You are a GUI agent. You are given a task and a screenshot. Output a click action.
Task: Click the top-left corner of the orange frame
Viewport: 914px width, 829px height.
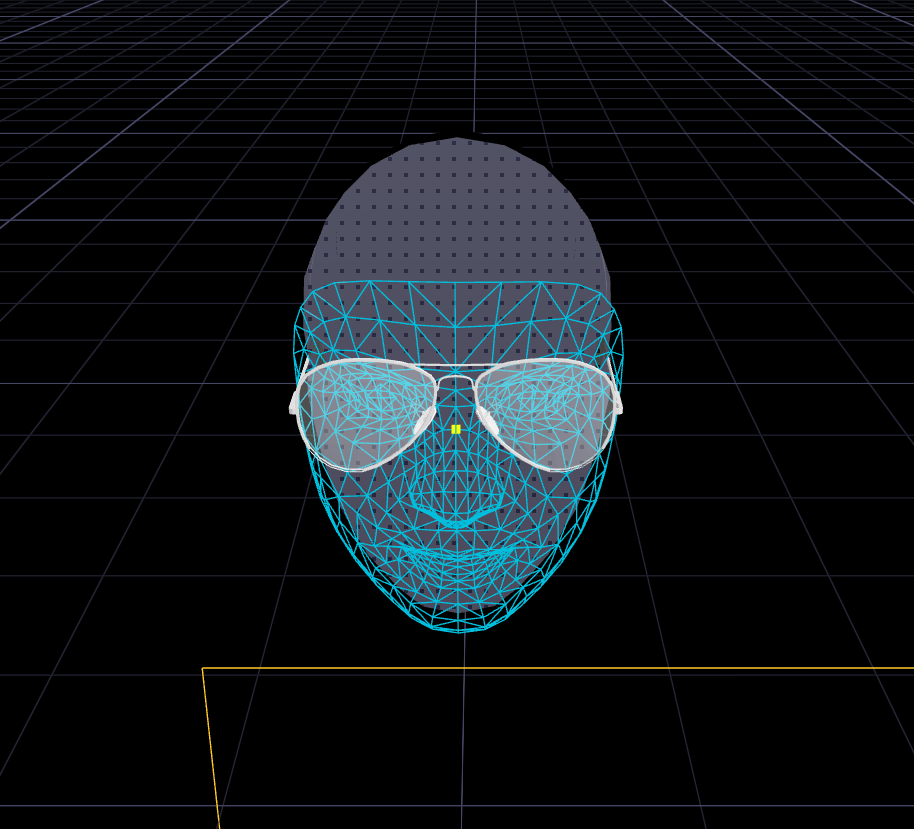203,668
